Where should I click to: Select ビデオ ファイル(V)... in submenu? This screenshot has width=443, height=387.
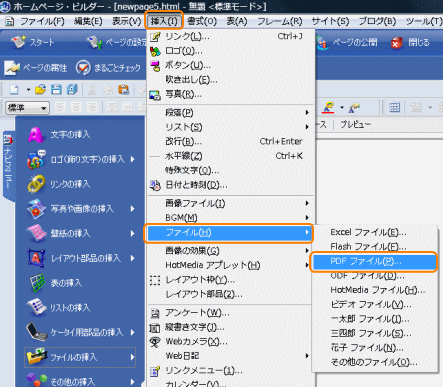(x=375, y=305)
